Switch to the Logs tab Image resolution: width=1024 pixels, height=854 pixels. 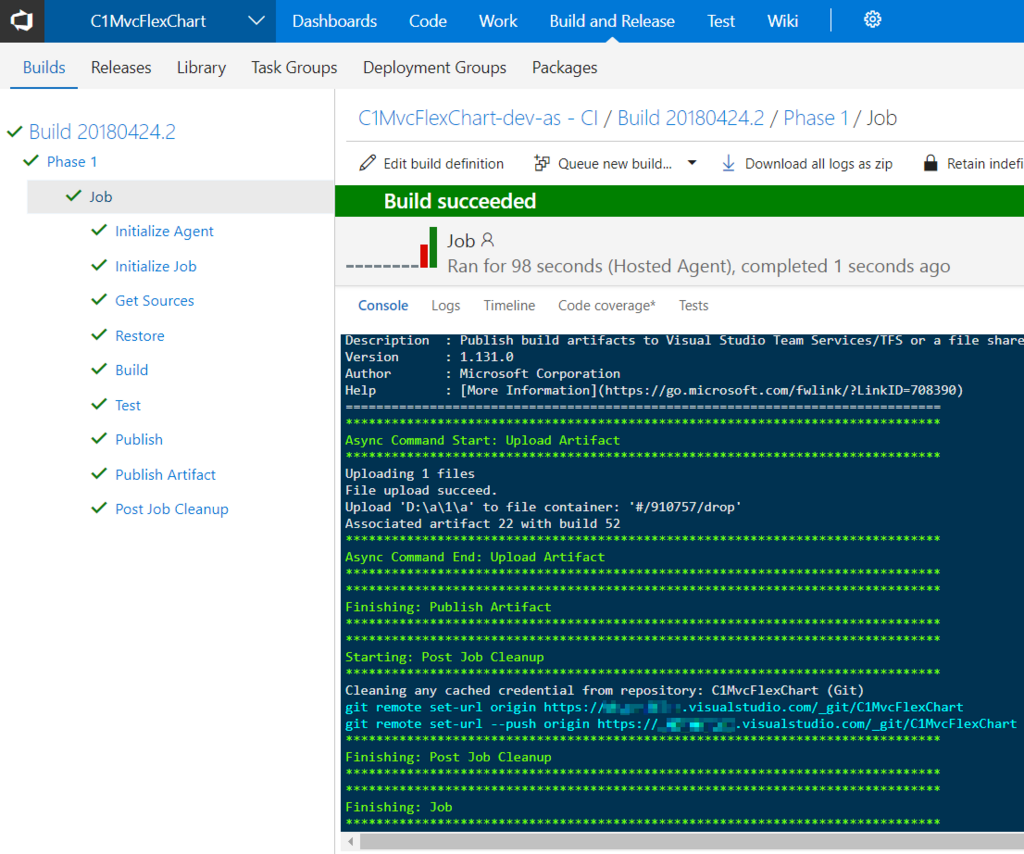(x=445, y=306)
